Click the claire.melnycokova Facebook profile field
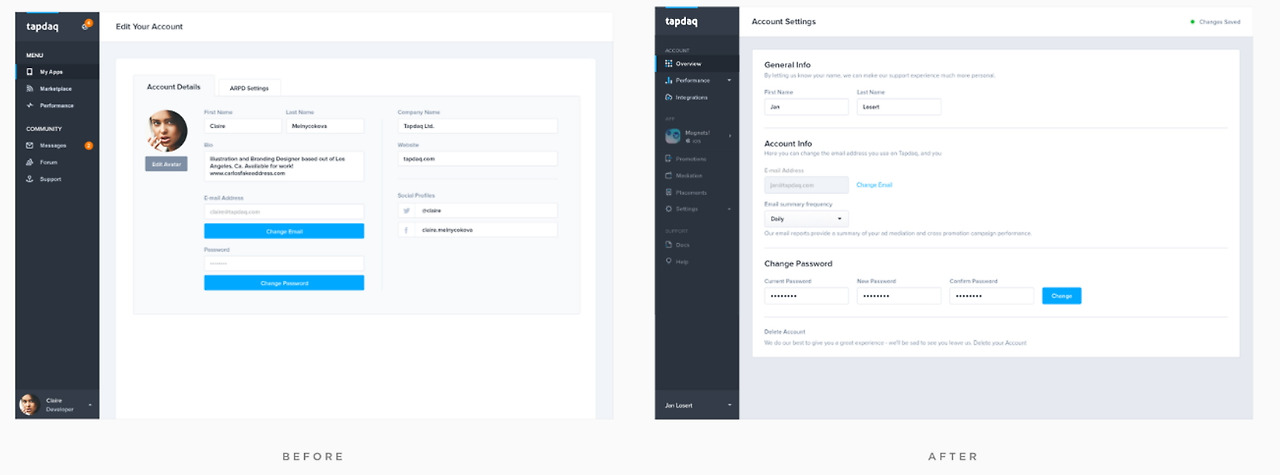The width and height of the screenshot is (1280, 475). coord(477,230)
